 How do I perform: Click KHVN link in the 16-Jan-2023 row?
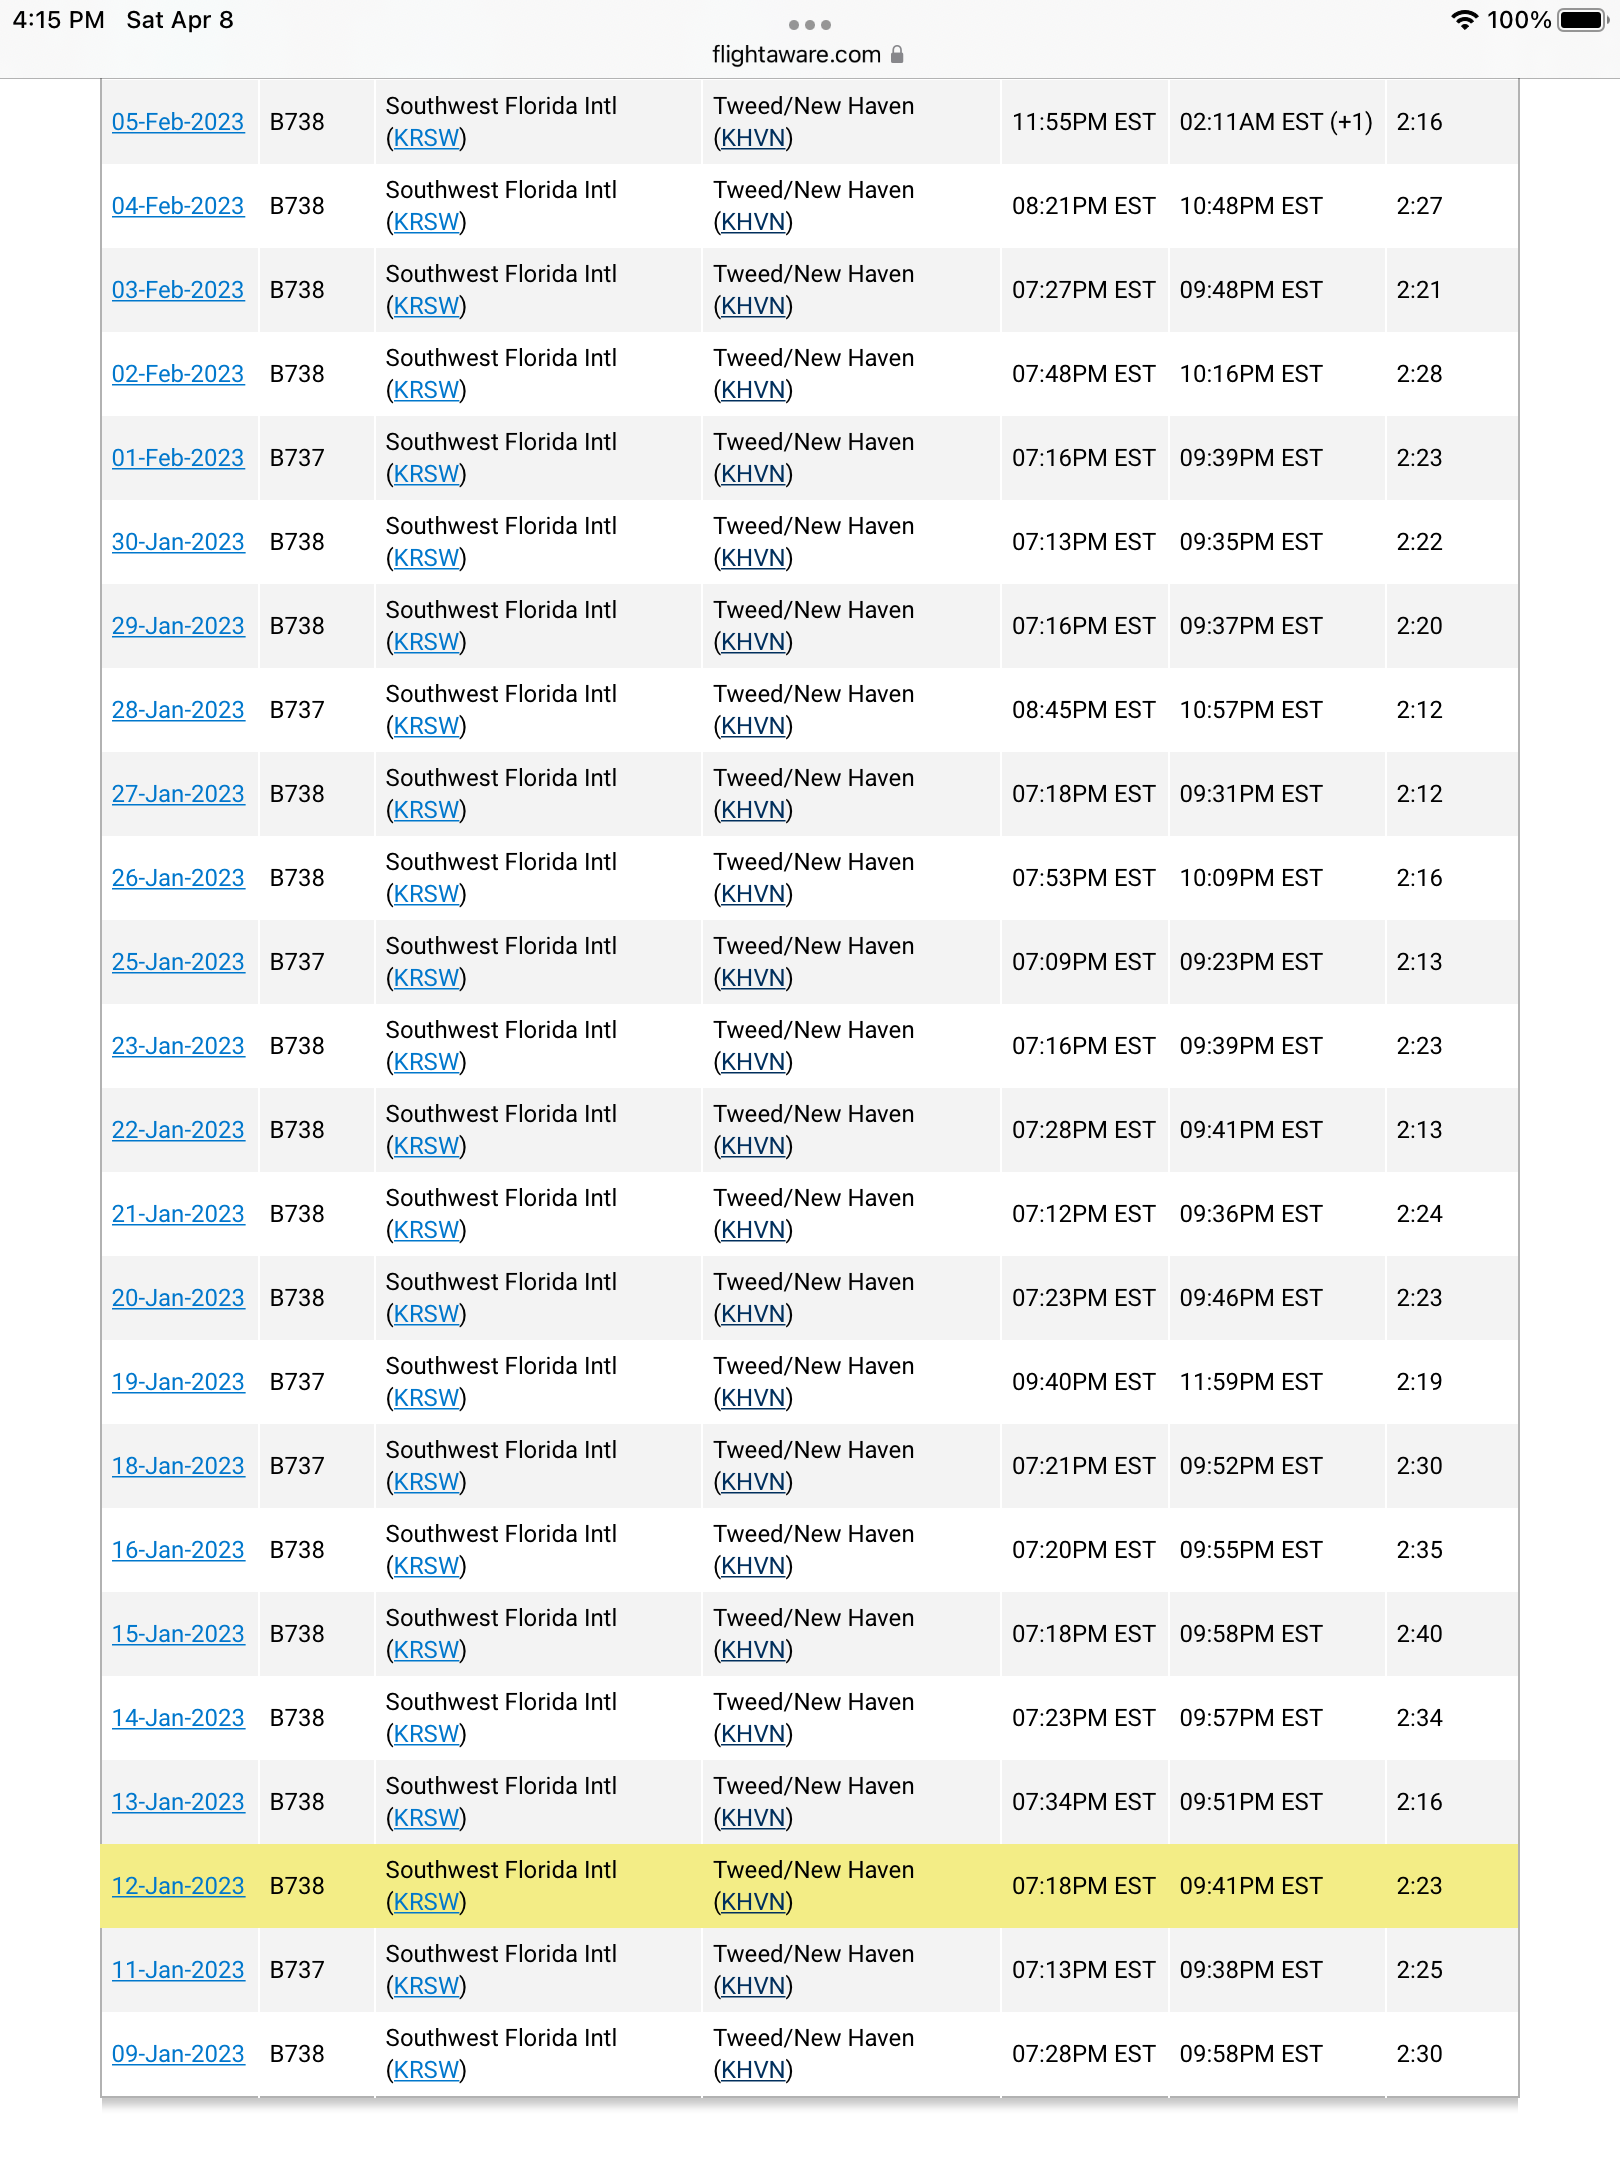click(x=753, y=1566)
